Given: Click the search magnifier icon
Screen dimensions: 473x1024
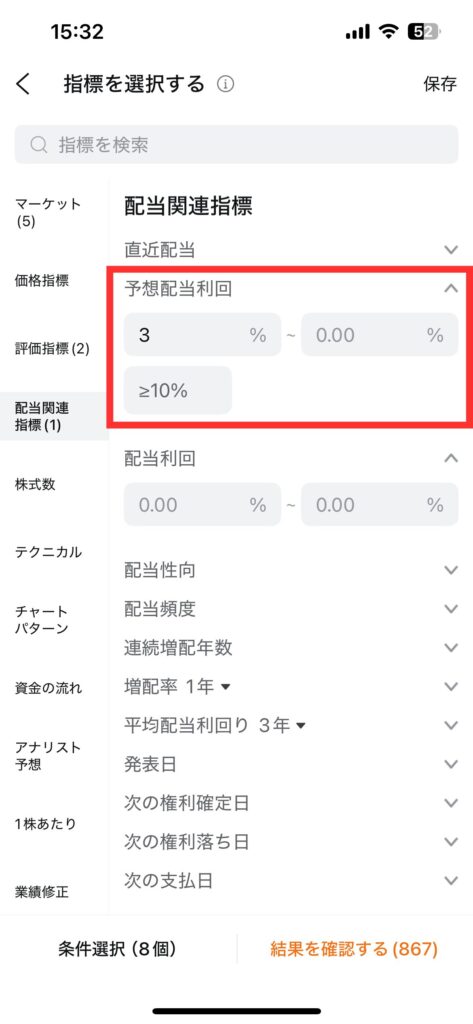Looking at the screenshot, I should (39, 144).
